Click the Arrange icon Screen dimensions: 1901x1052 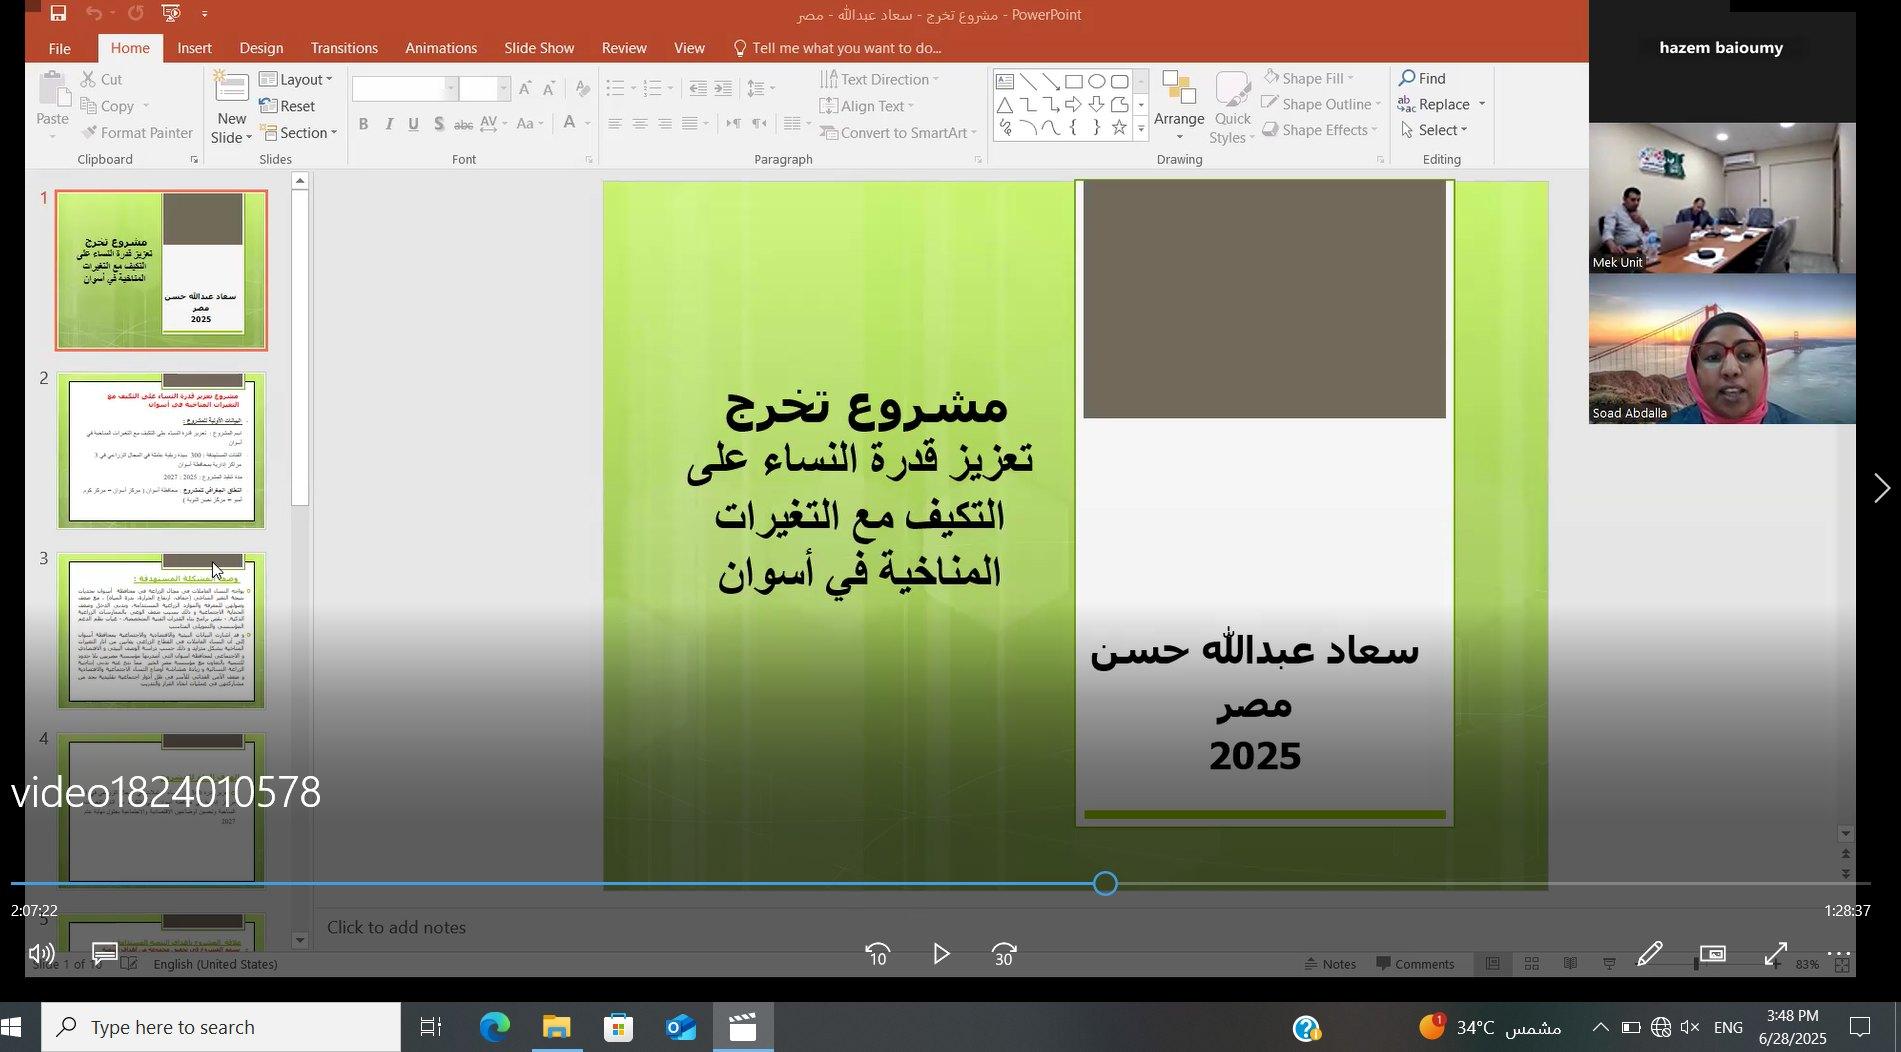(x=1179, y=89)
